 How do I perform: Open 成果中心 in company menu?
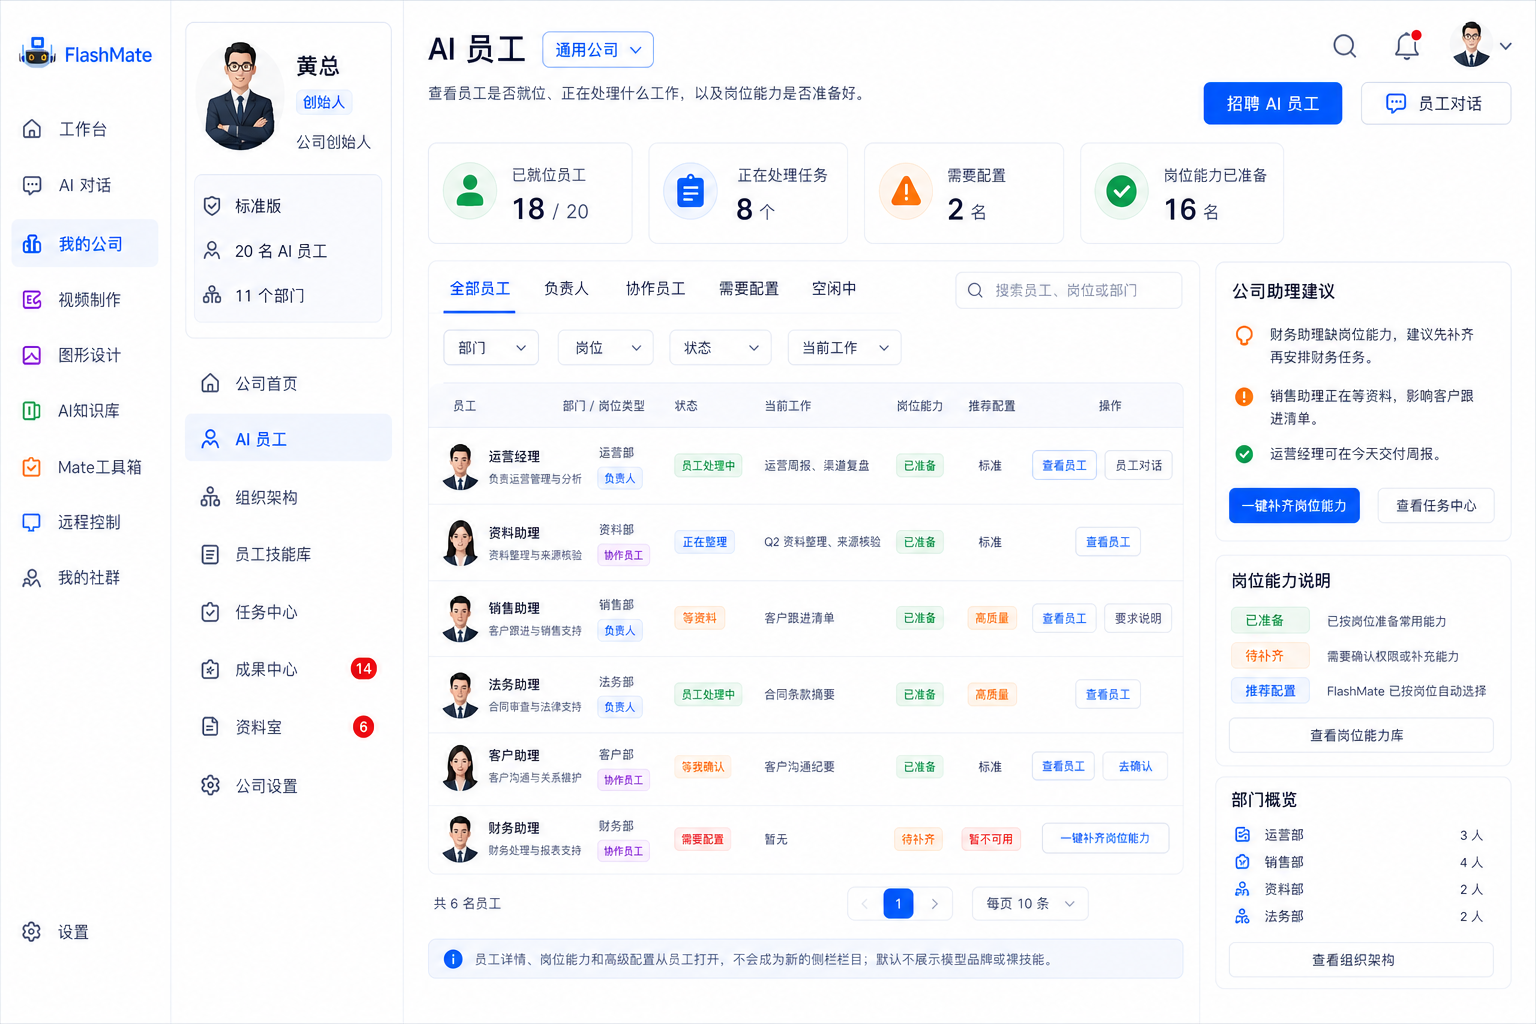288,669
